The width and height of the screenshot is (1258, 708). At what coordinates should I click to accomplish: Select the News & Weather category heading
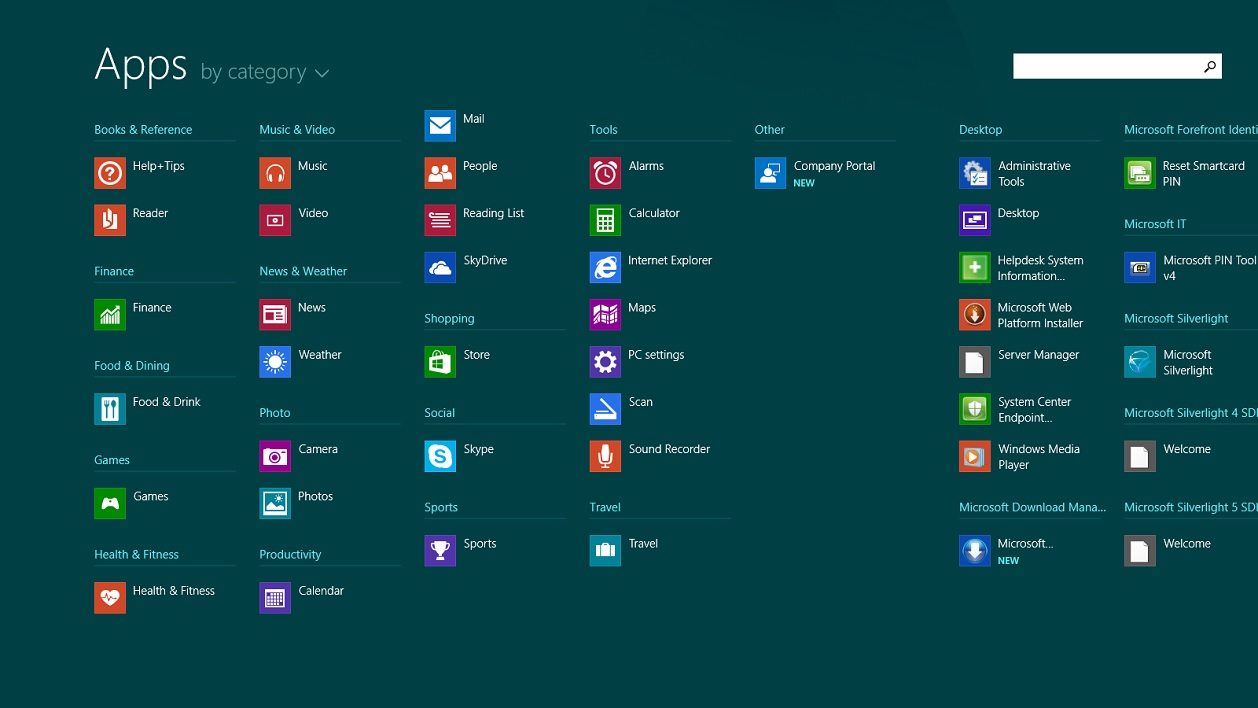coord(303,272)
